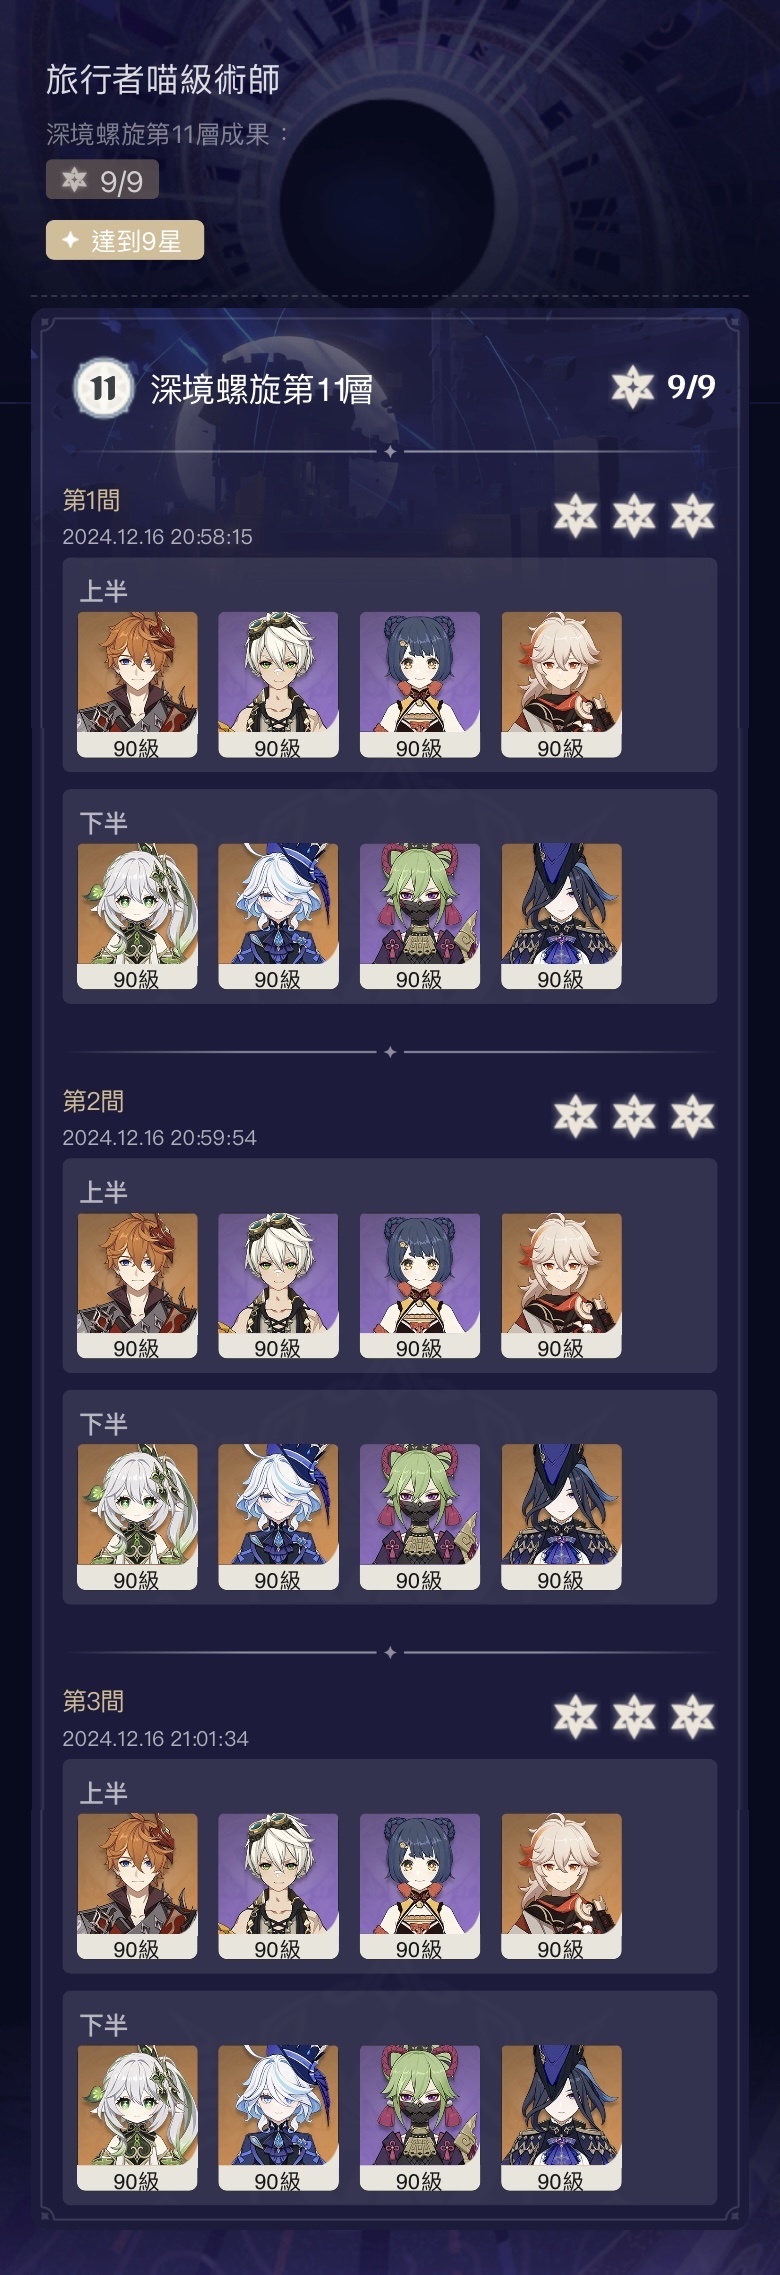
Task: Click Clorinde portrait in Chamber 1 second half
Action: pyautogui.click(x=561, y=916)
